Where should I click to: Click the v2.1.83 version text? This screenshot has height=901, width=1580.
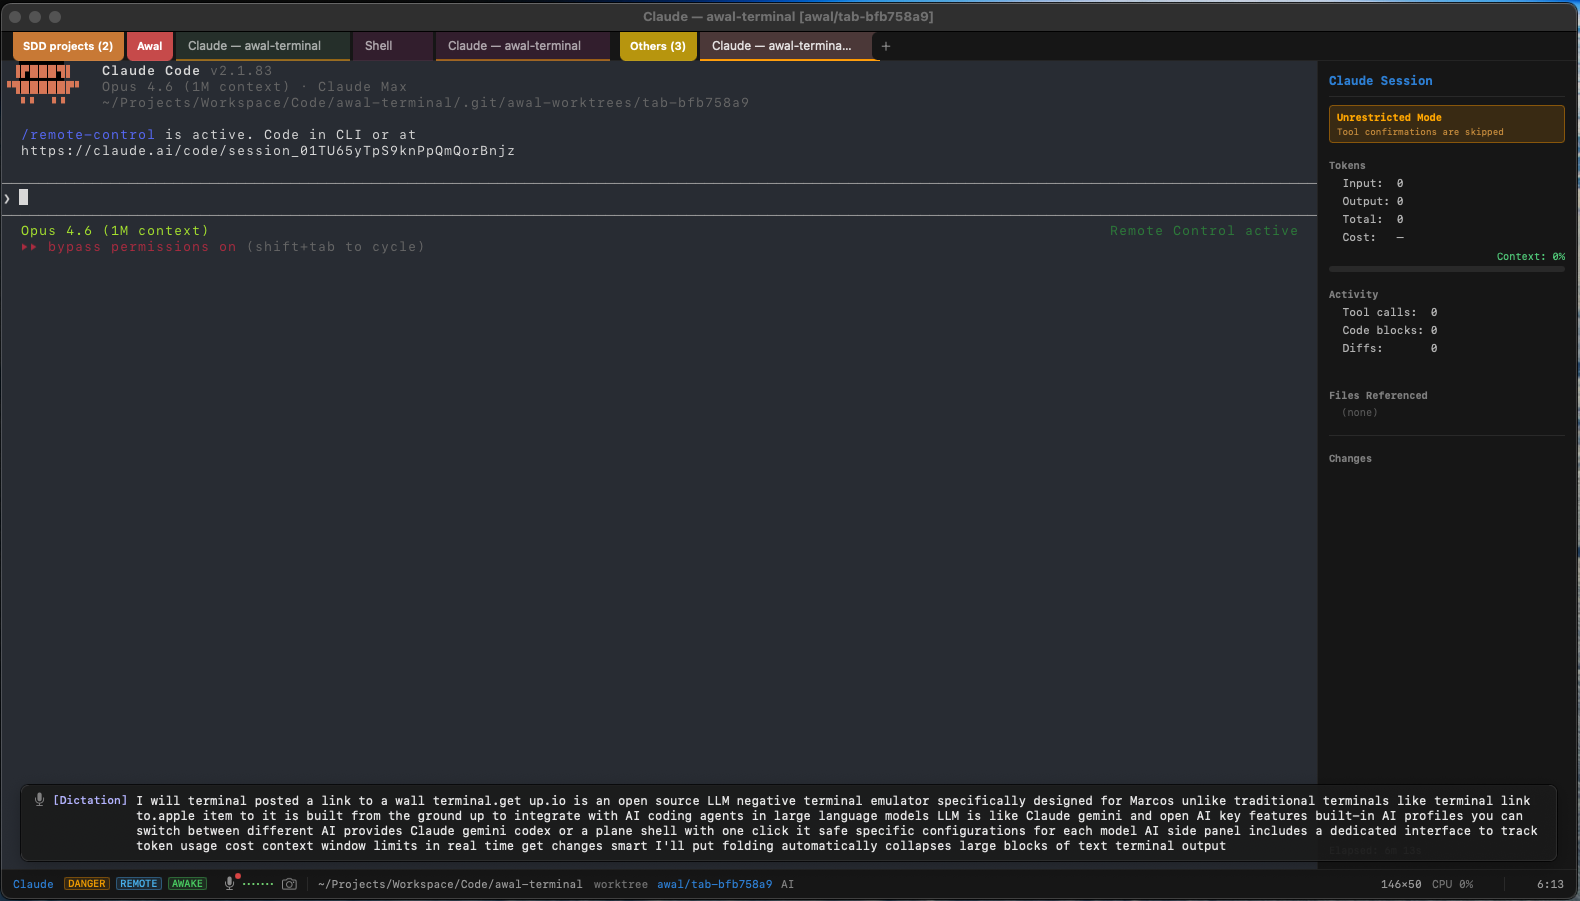pyautogui.click(x=241, y=71)
